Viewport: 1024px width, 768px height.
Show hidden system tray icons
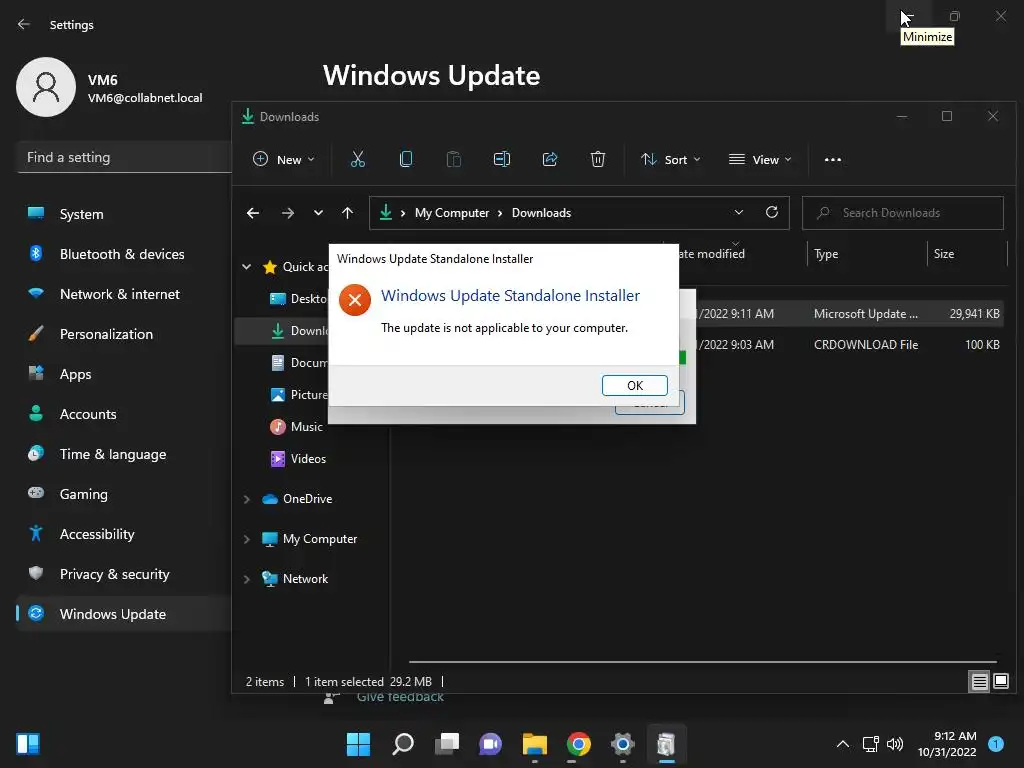click(843, 744)
